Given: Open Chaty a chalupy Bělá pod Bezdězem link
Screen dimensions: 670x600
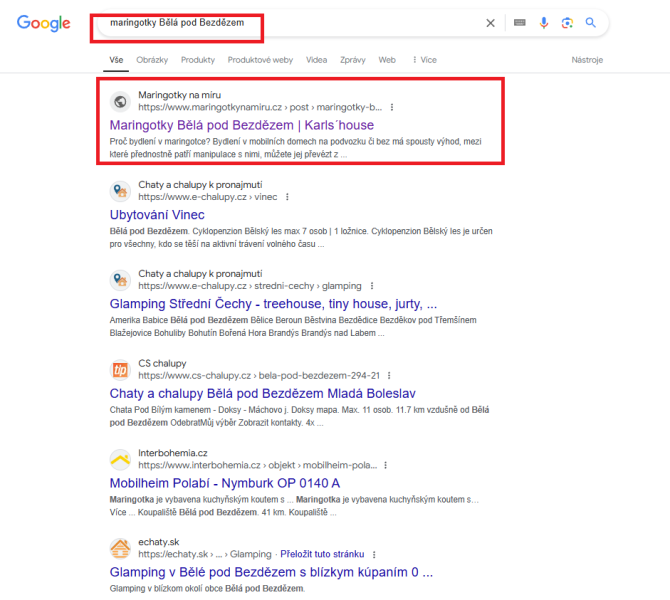Looking at the screenshot, I should tap(263, 394).
